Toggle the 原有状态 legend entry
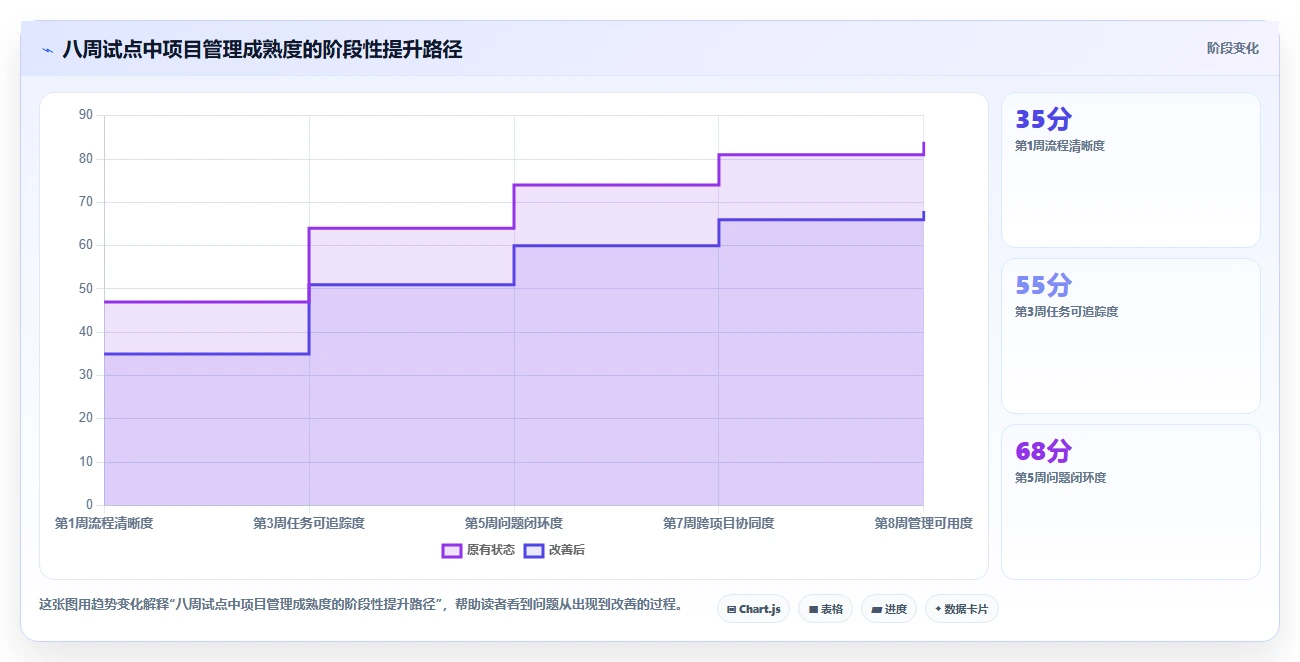Screen dimensions: 1300x662 tap(478, 550)
